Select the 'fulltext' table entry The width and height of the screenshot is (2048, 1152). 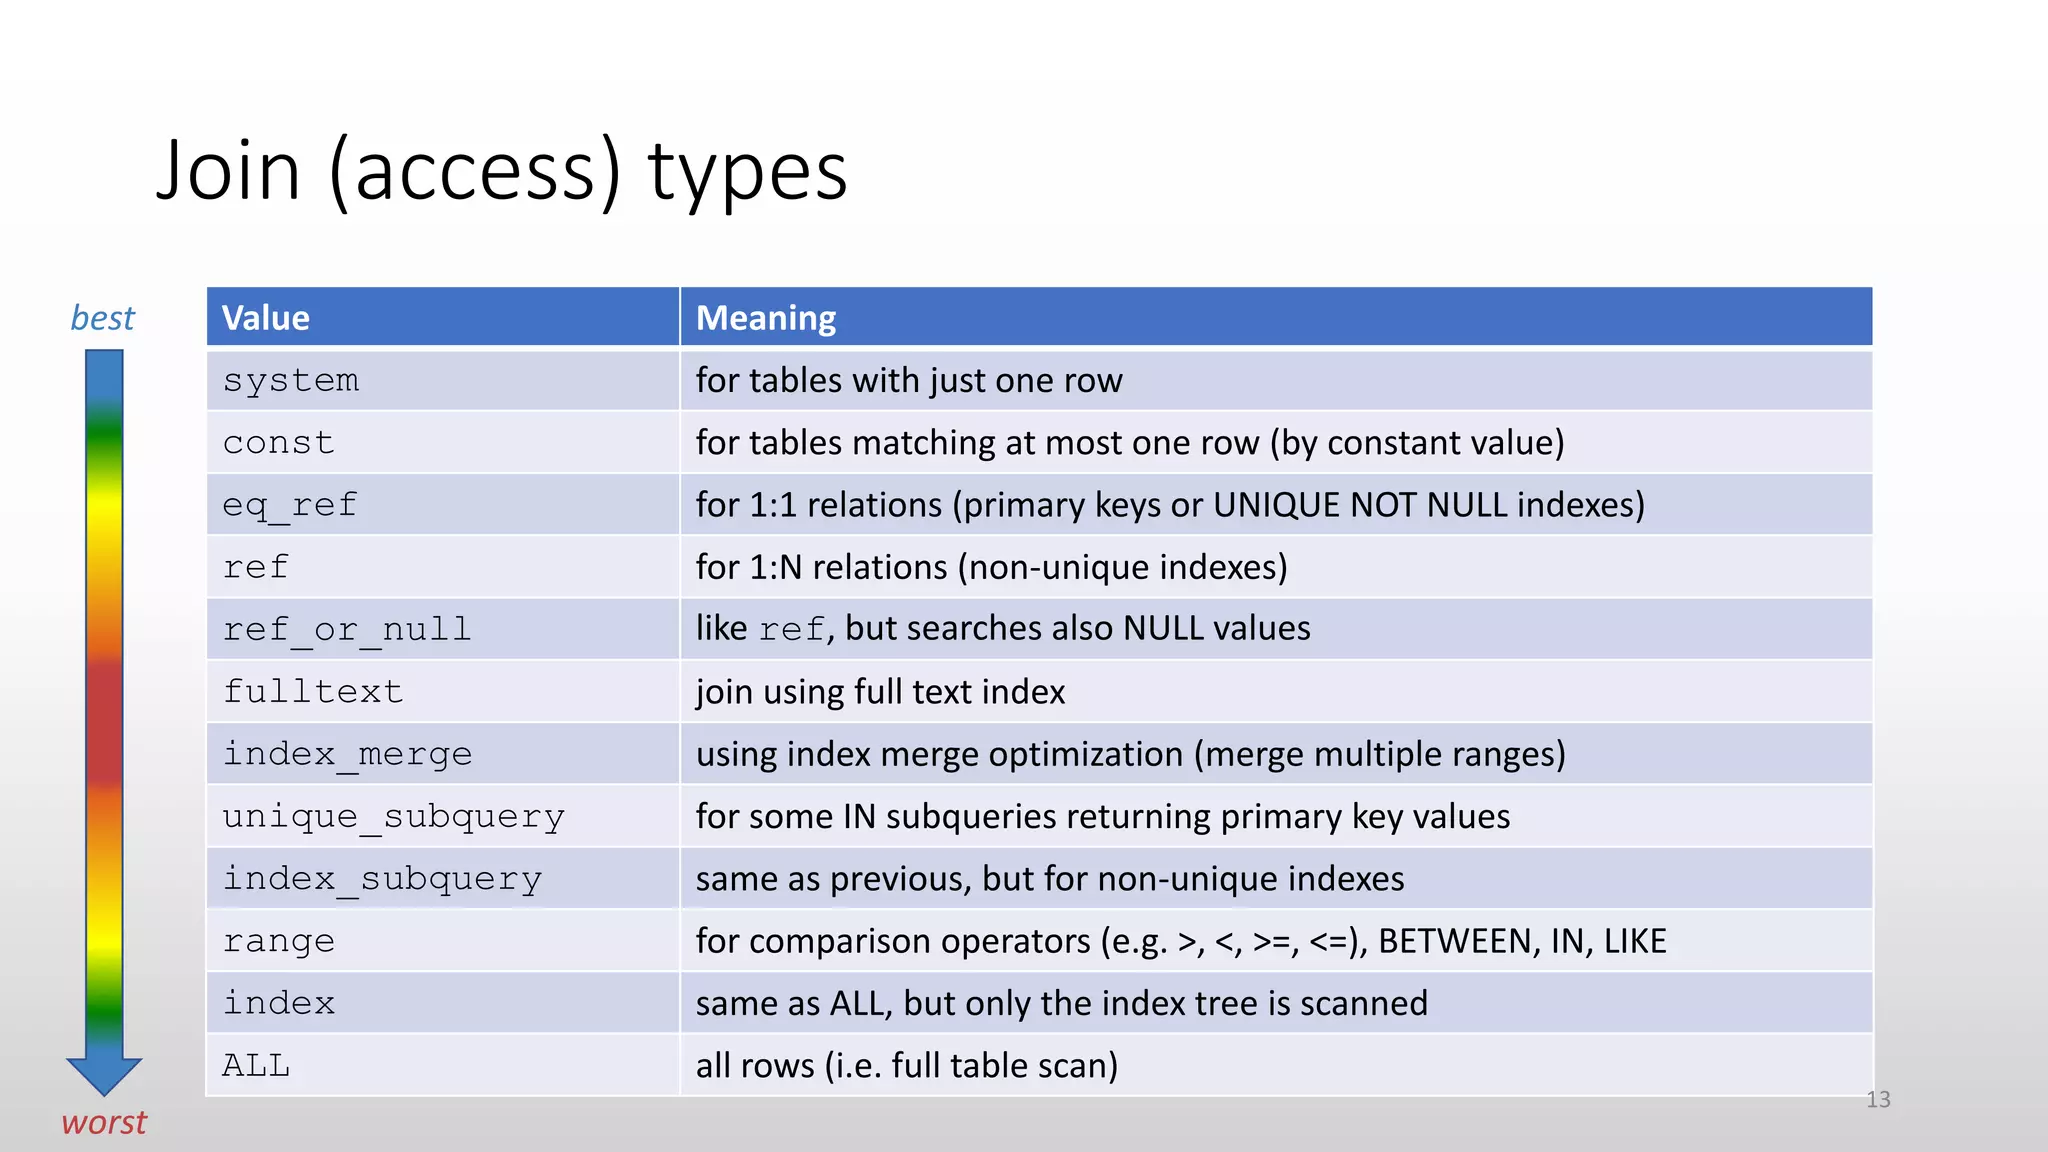coord(313,691)
